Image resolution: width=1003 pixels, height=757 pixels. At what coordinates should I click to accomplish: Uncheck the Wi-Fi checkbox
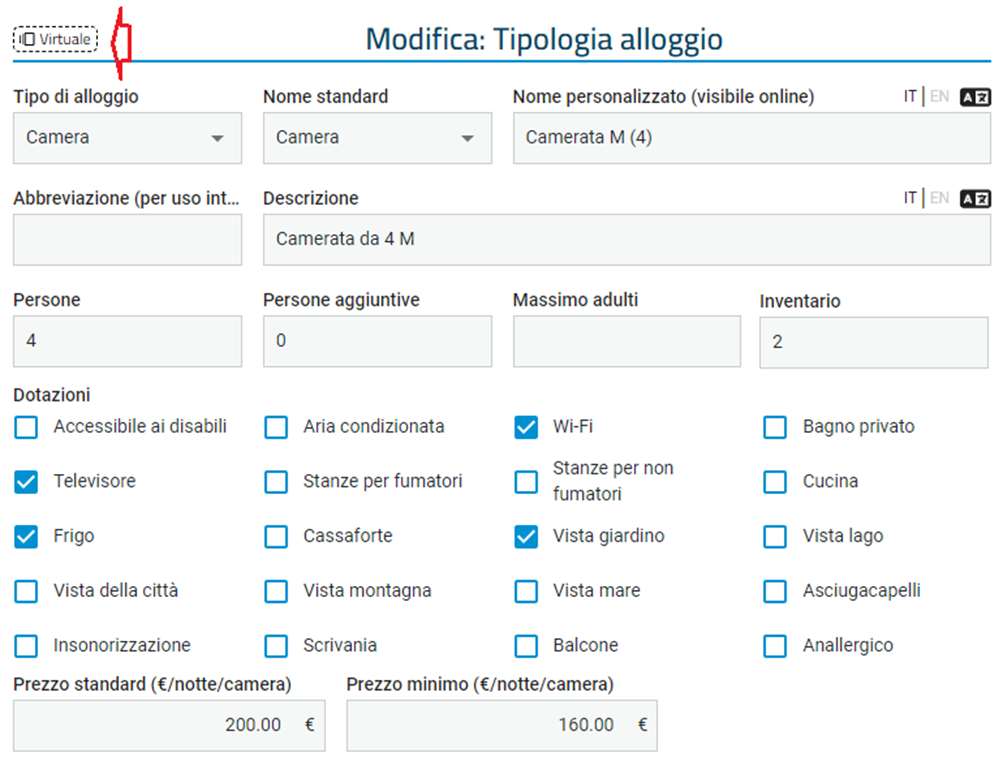click(526, 427)
